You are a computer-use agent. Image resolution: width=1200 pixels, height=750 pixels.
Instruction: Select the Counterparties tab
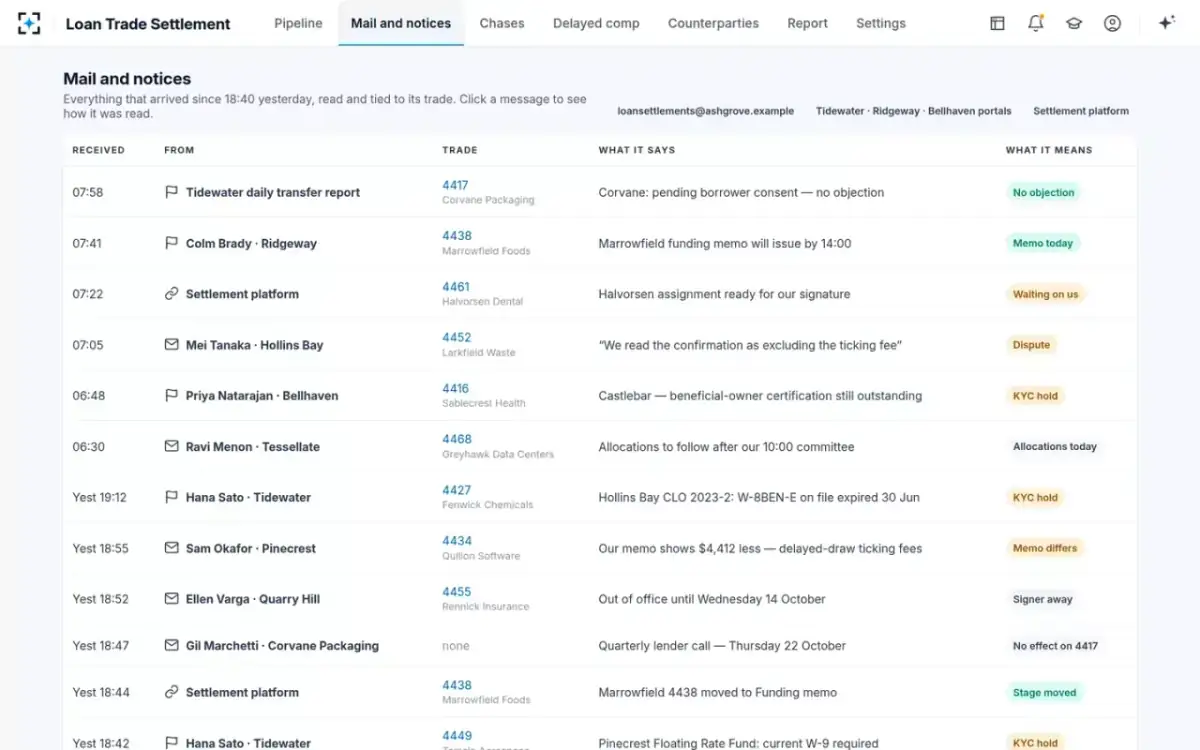[713, 23]
